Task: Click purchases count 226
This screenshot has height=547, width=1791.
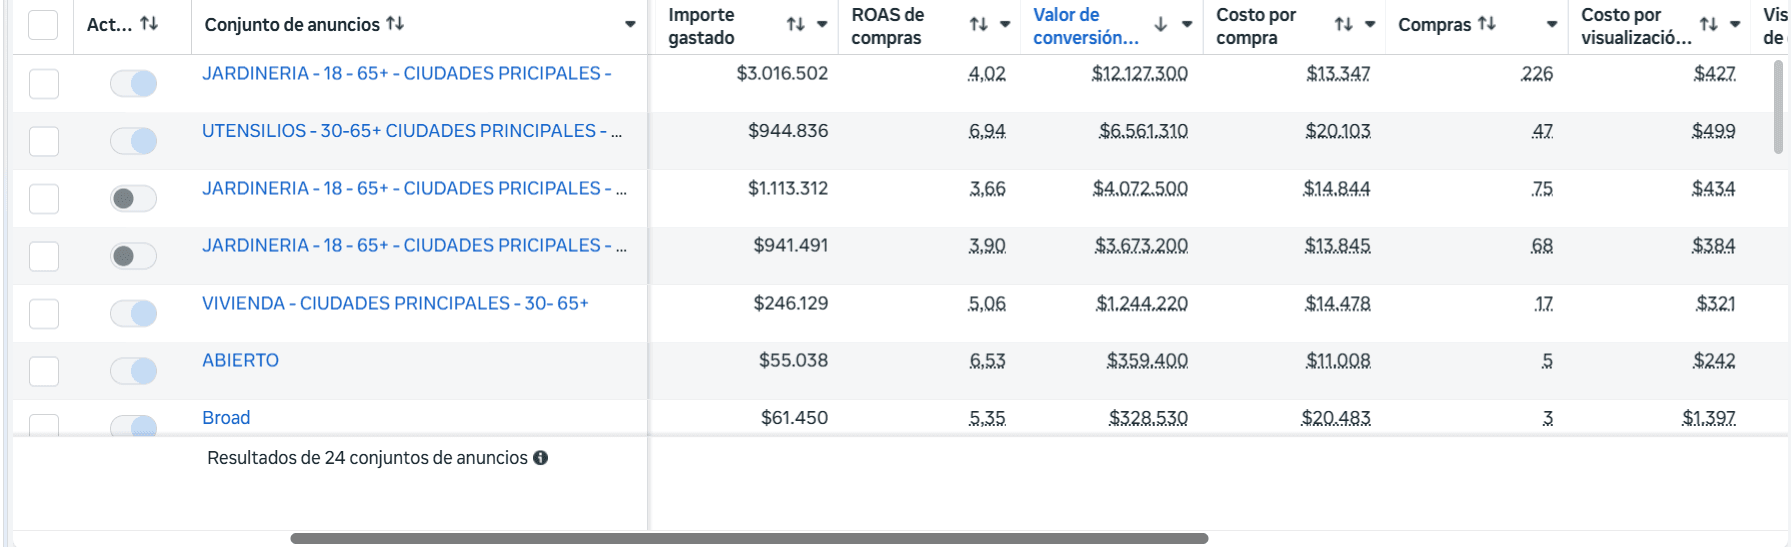Action: pyautogui.click(x=1537, y=73)
